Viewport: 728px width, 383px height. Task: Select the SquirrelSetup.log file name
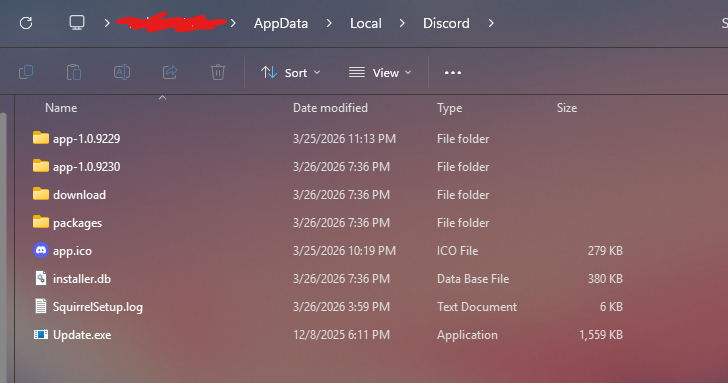[x=98, y=307]
